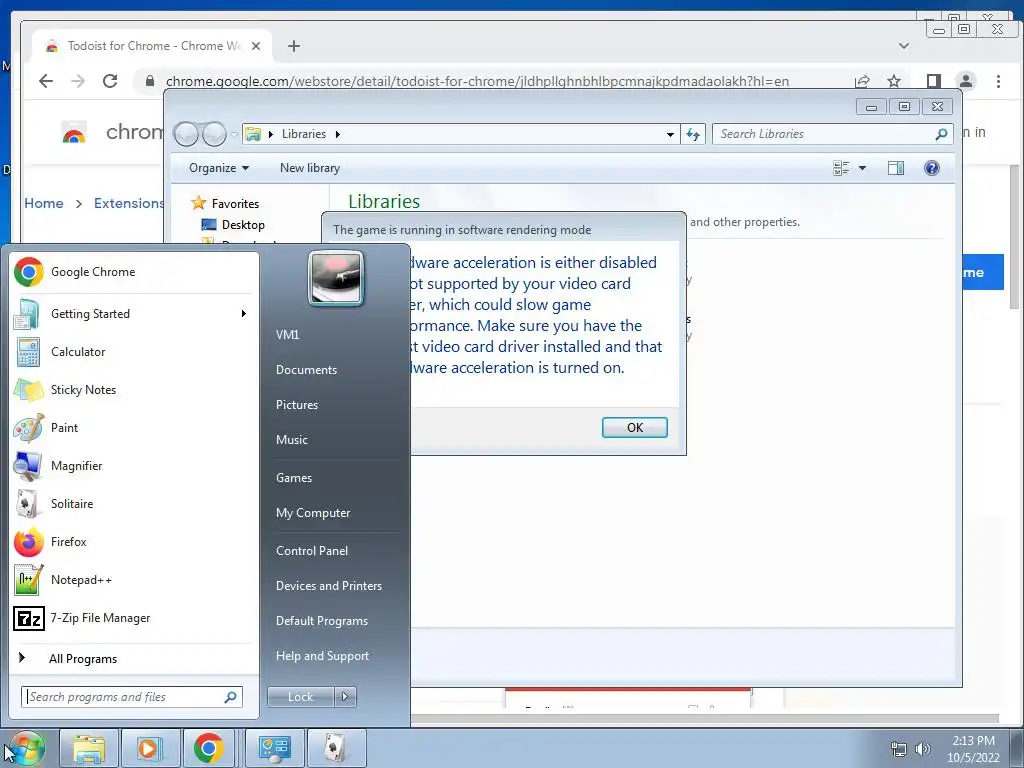This screenshot has height=768, width=1024.
Task: Select the Todoist for Chrome tab
Action: coord(153,46)
